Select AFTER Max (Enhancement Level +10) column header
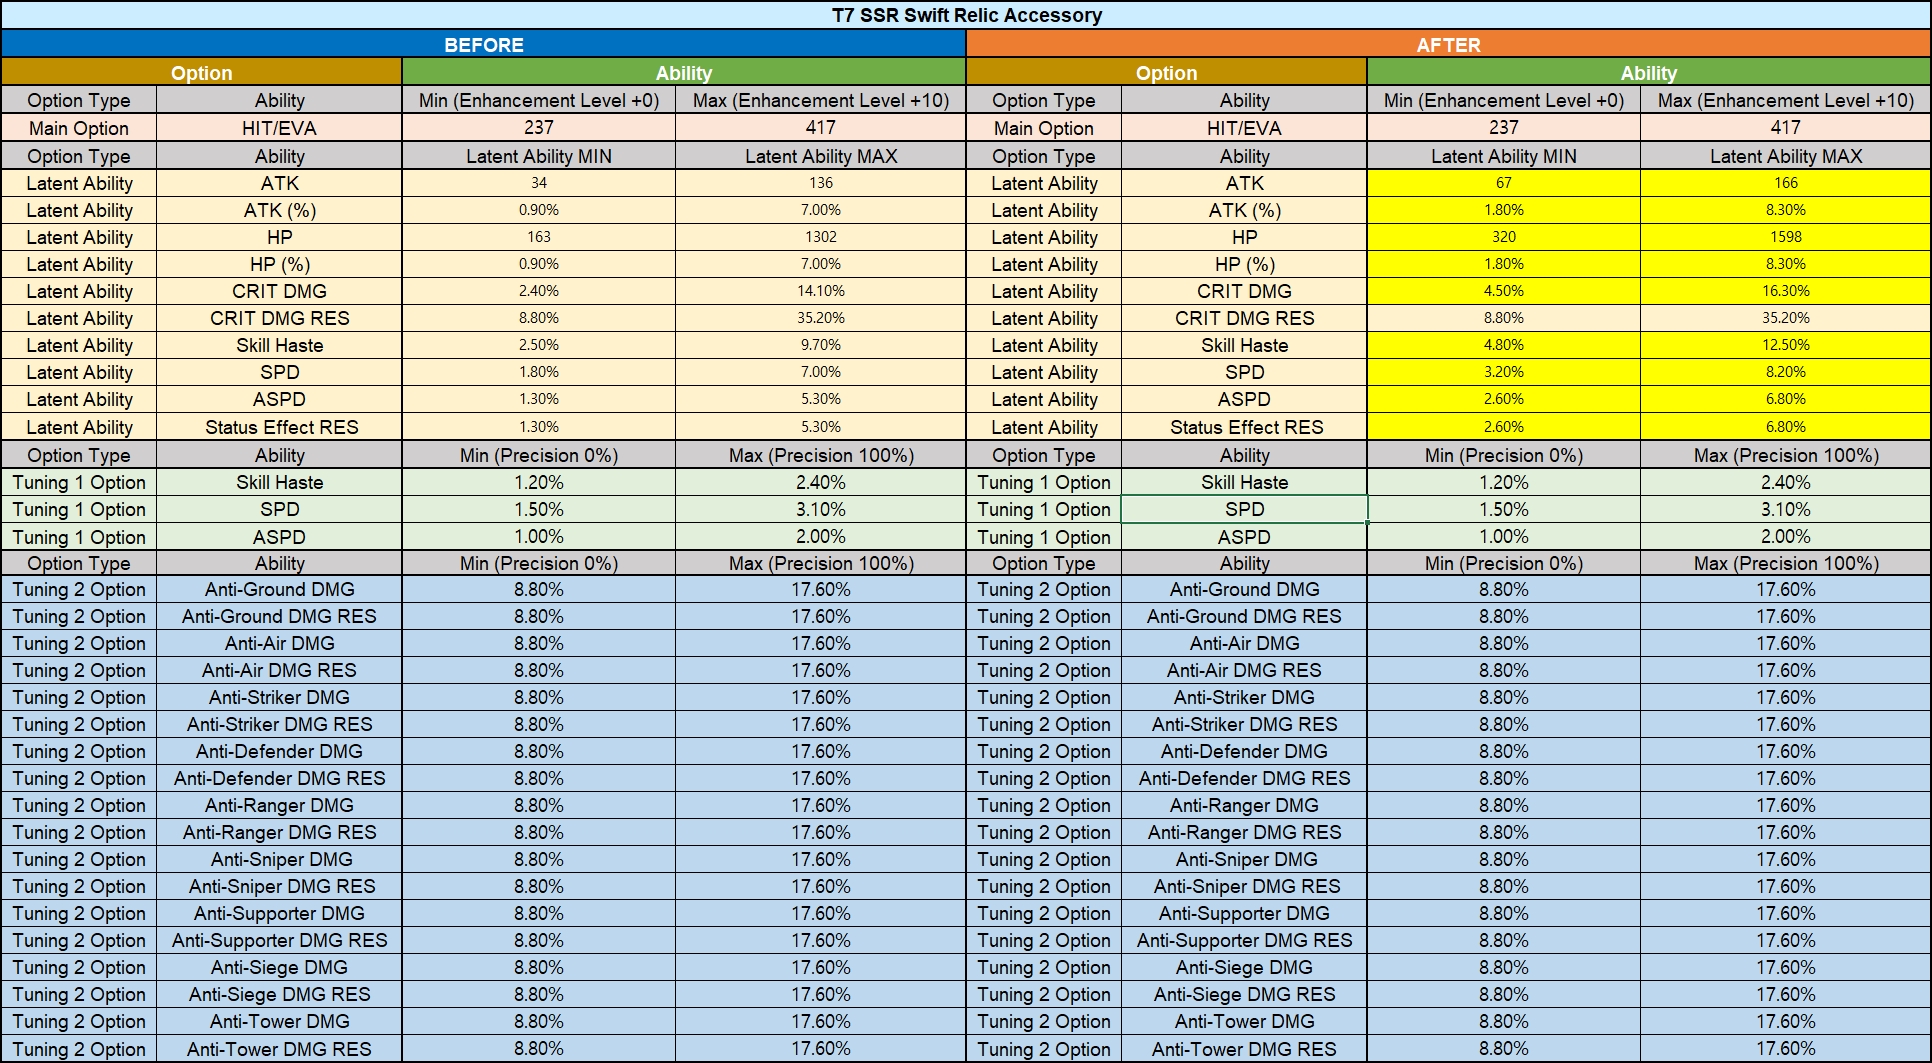The width and height of the screenshot is (1932, 1063). tap(1785, 100)
